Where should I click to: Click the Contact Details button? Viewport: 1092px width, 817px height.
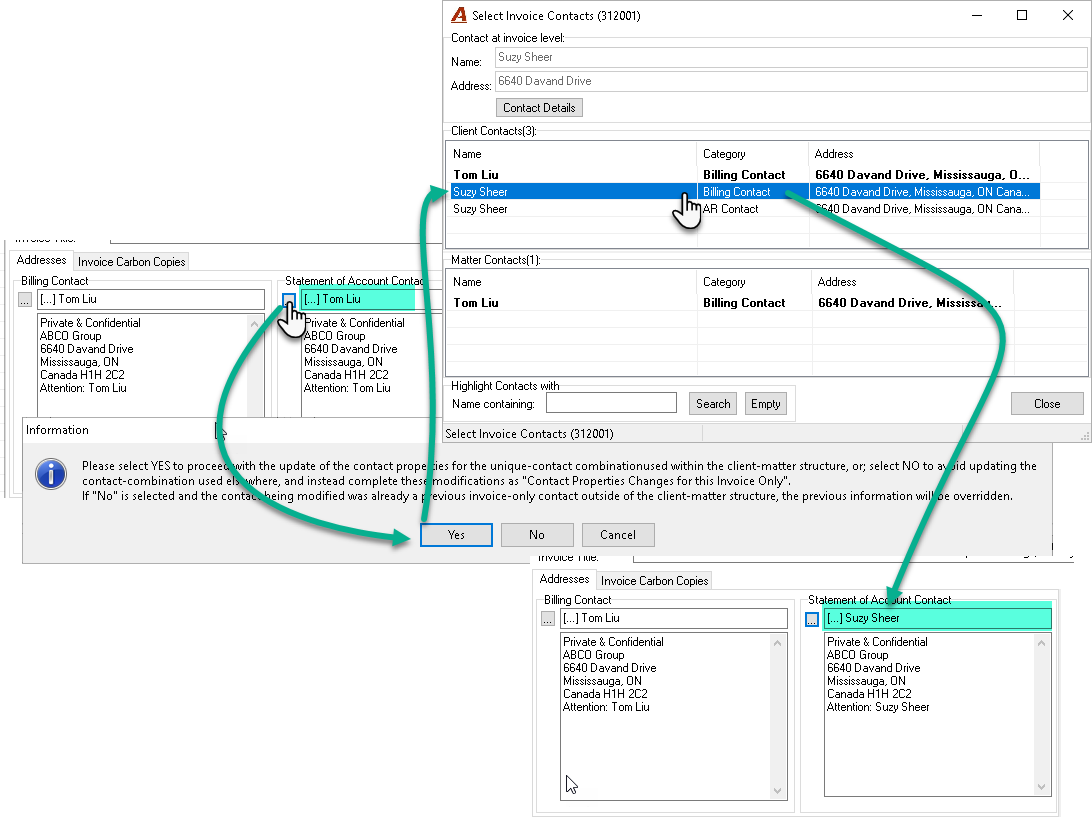point(539,108)
